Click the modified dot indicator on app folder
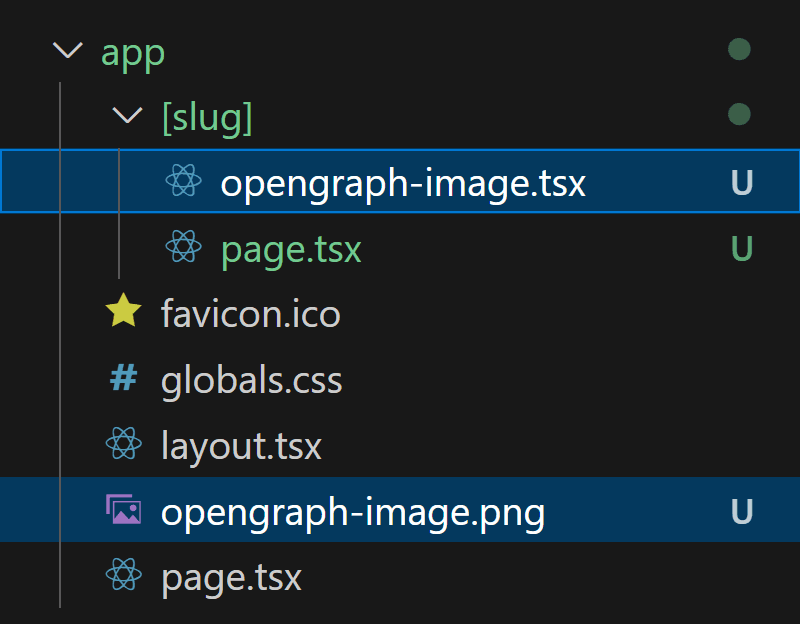800x624 pixels. click(x=739, y=49)
